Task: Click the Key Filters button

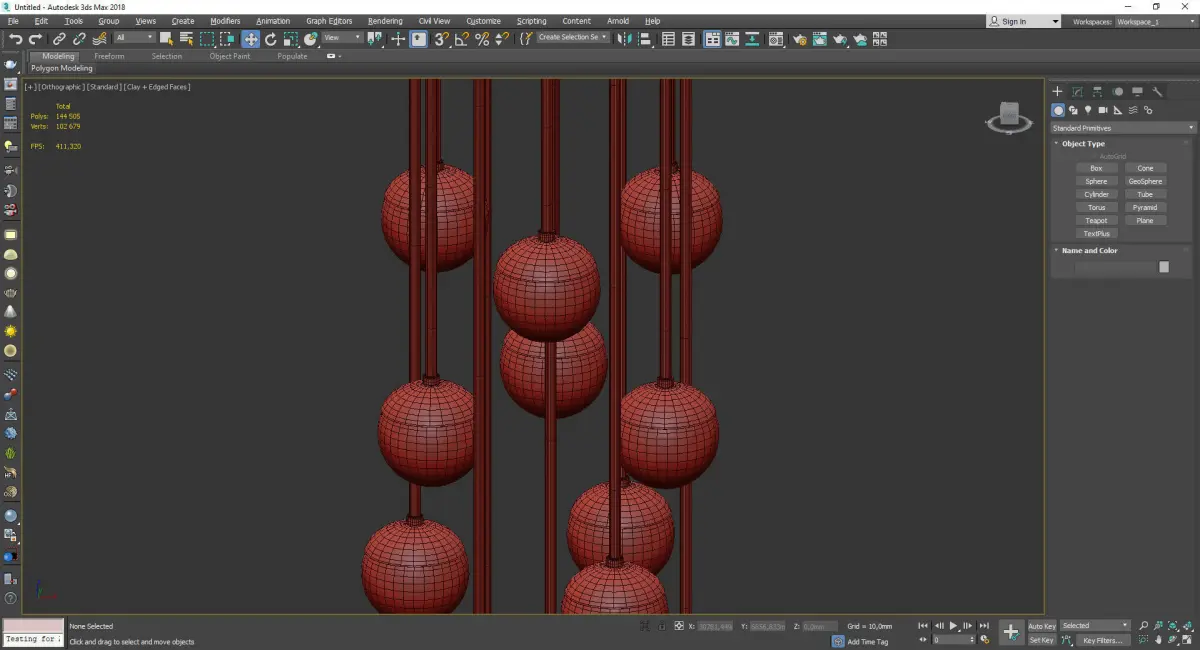Action: point(1103,640)
